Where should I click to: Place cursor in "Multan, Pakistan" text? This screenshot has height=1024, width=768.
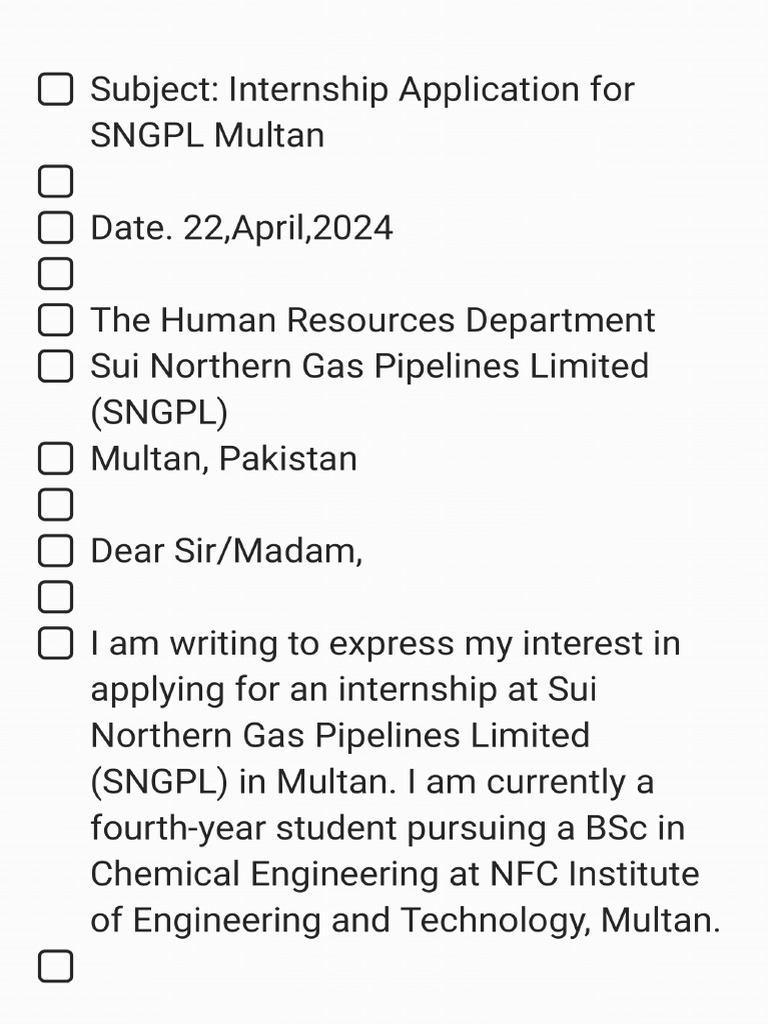(x=223, y=459)
